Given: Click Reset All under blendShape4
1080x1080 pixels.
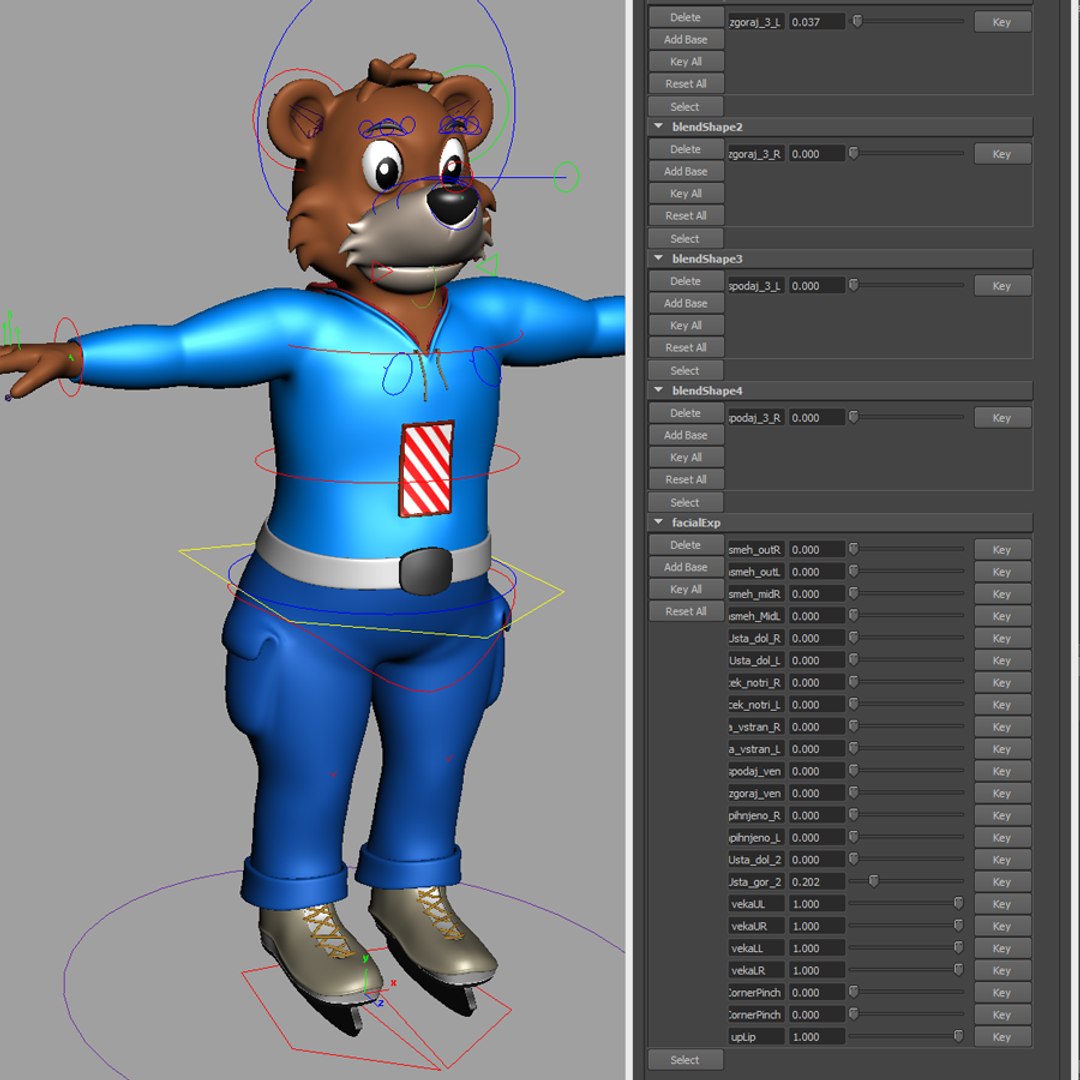Looking at the screenshot, I should point(686,479).
